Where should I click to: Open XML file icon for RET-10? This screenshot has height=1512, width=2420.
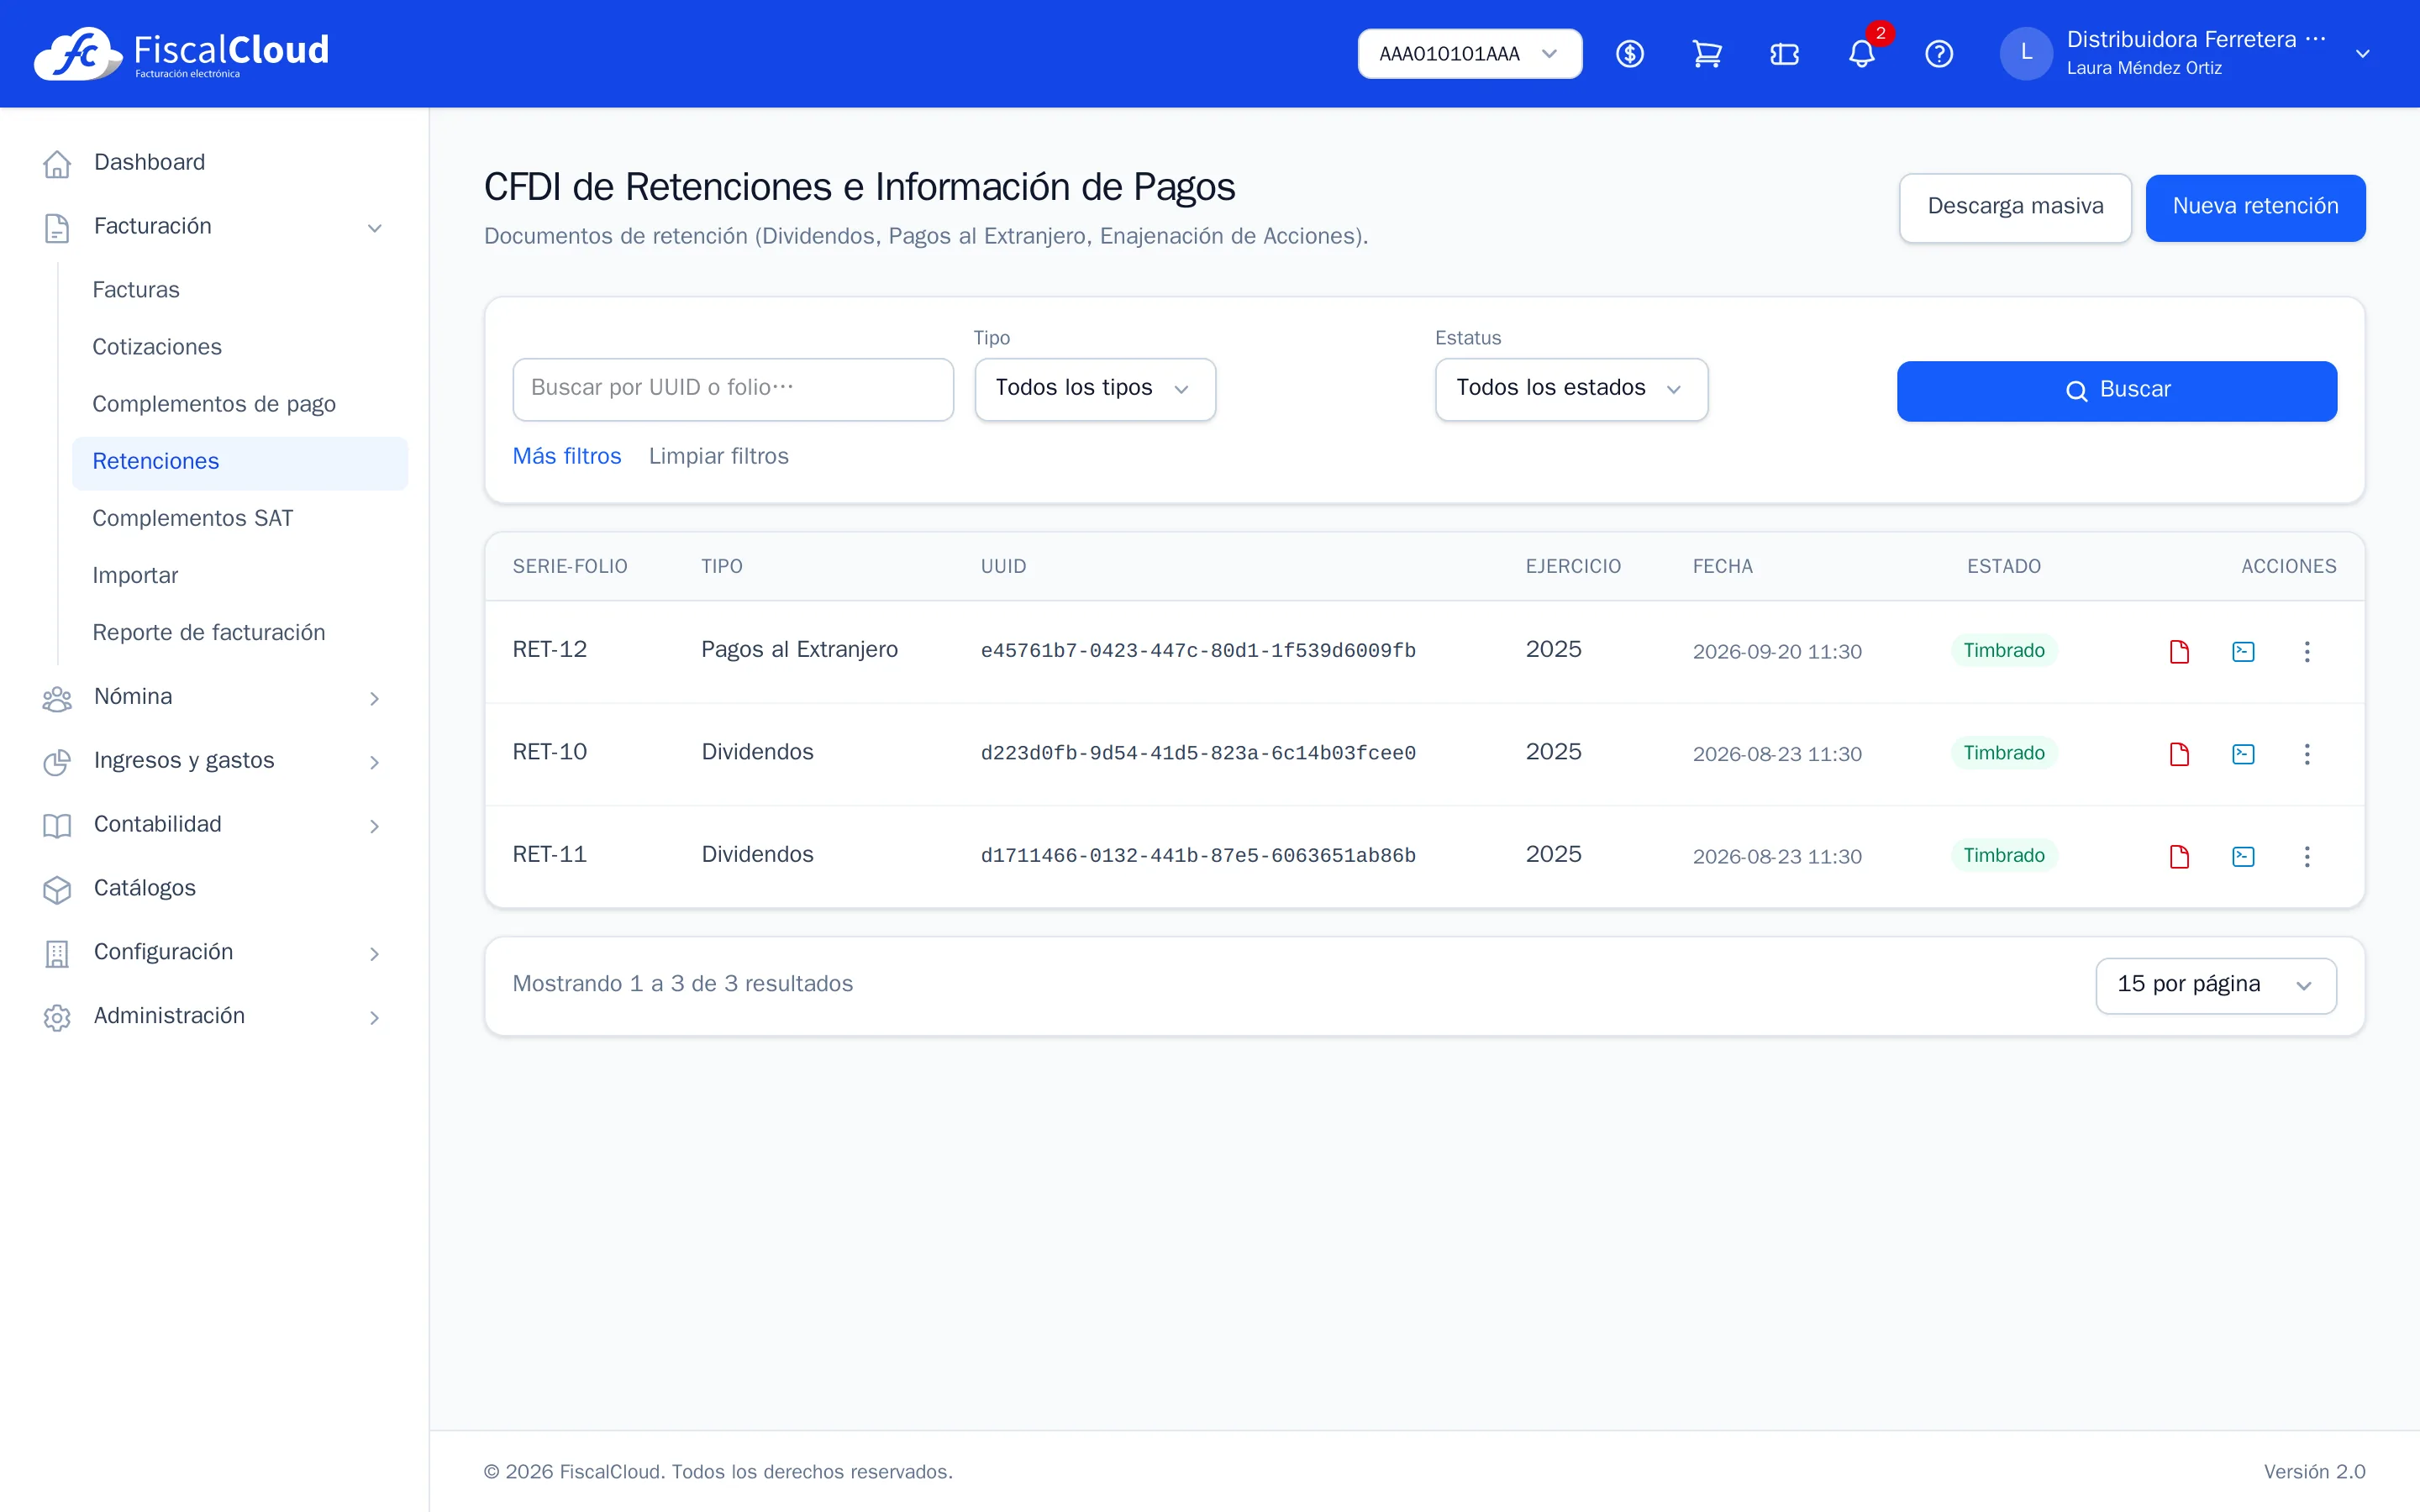click(2243, 754)
